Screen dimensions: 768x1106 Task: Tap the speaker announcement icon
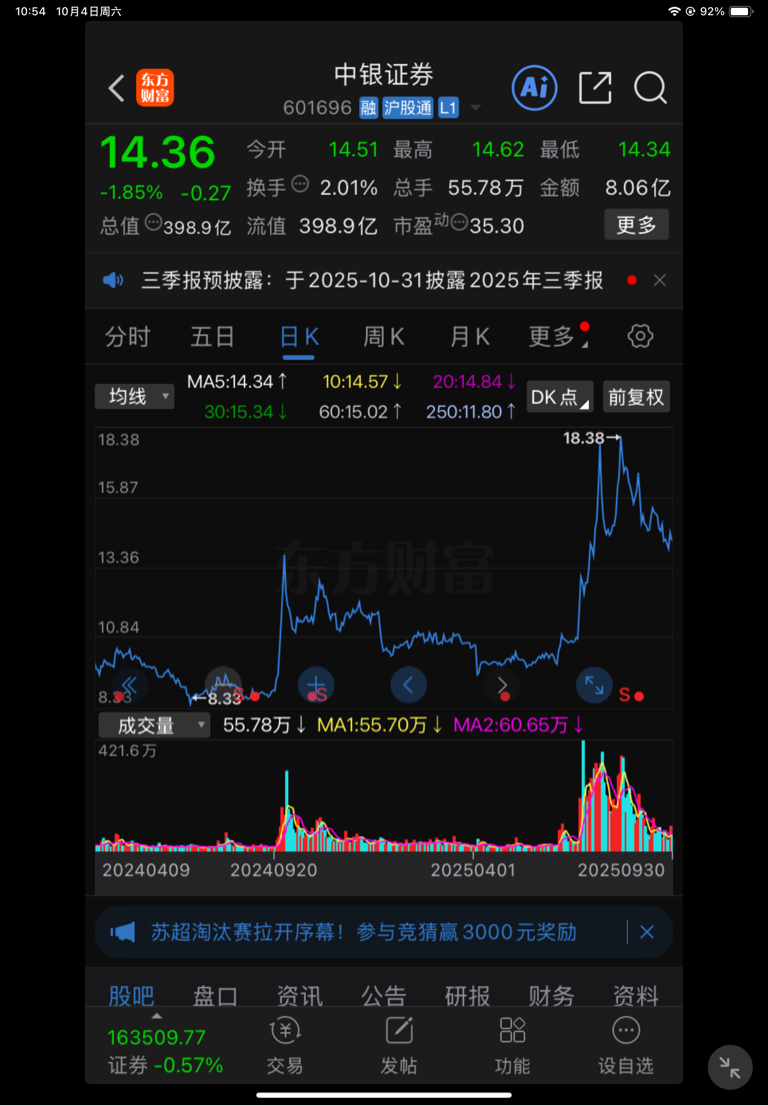coord(113,281)
